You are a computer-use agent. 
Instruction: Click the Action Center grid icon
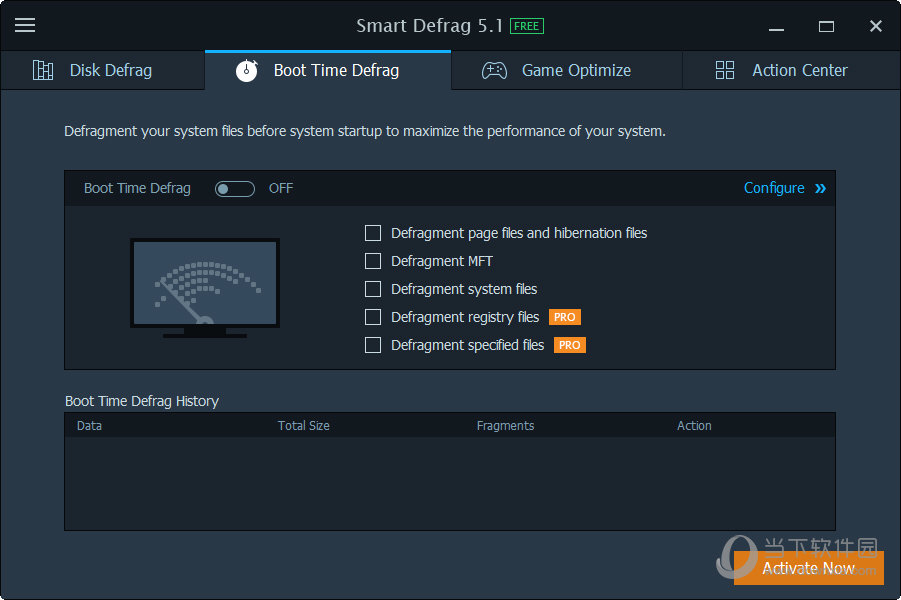[x=725, y=70]
